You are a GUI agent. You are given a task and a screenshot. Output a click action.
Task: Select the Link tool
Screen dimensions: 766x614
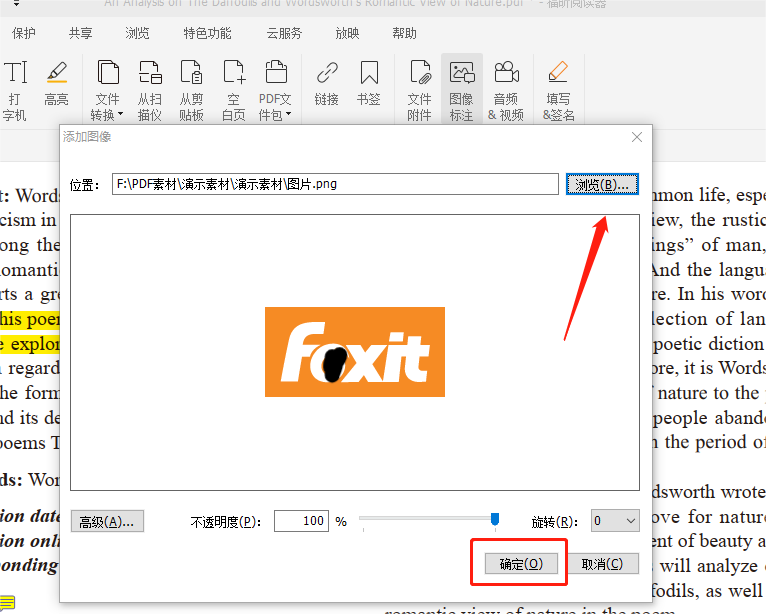[x=327, y=83]
